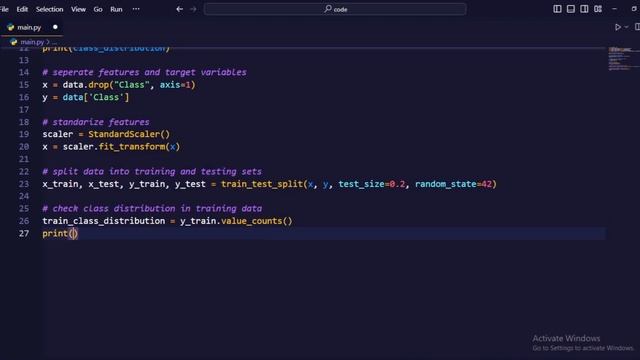The width and height of the screenshot is (640, 360).
Task: Toggle the primary side bar layout icon
Action: click(557, 9)
